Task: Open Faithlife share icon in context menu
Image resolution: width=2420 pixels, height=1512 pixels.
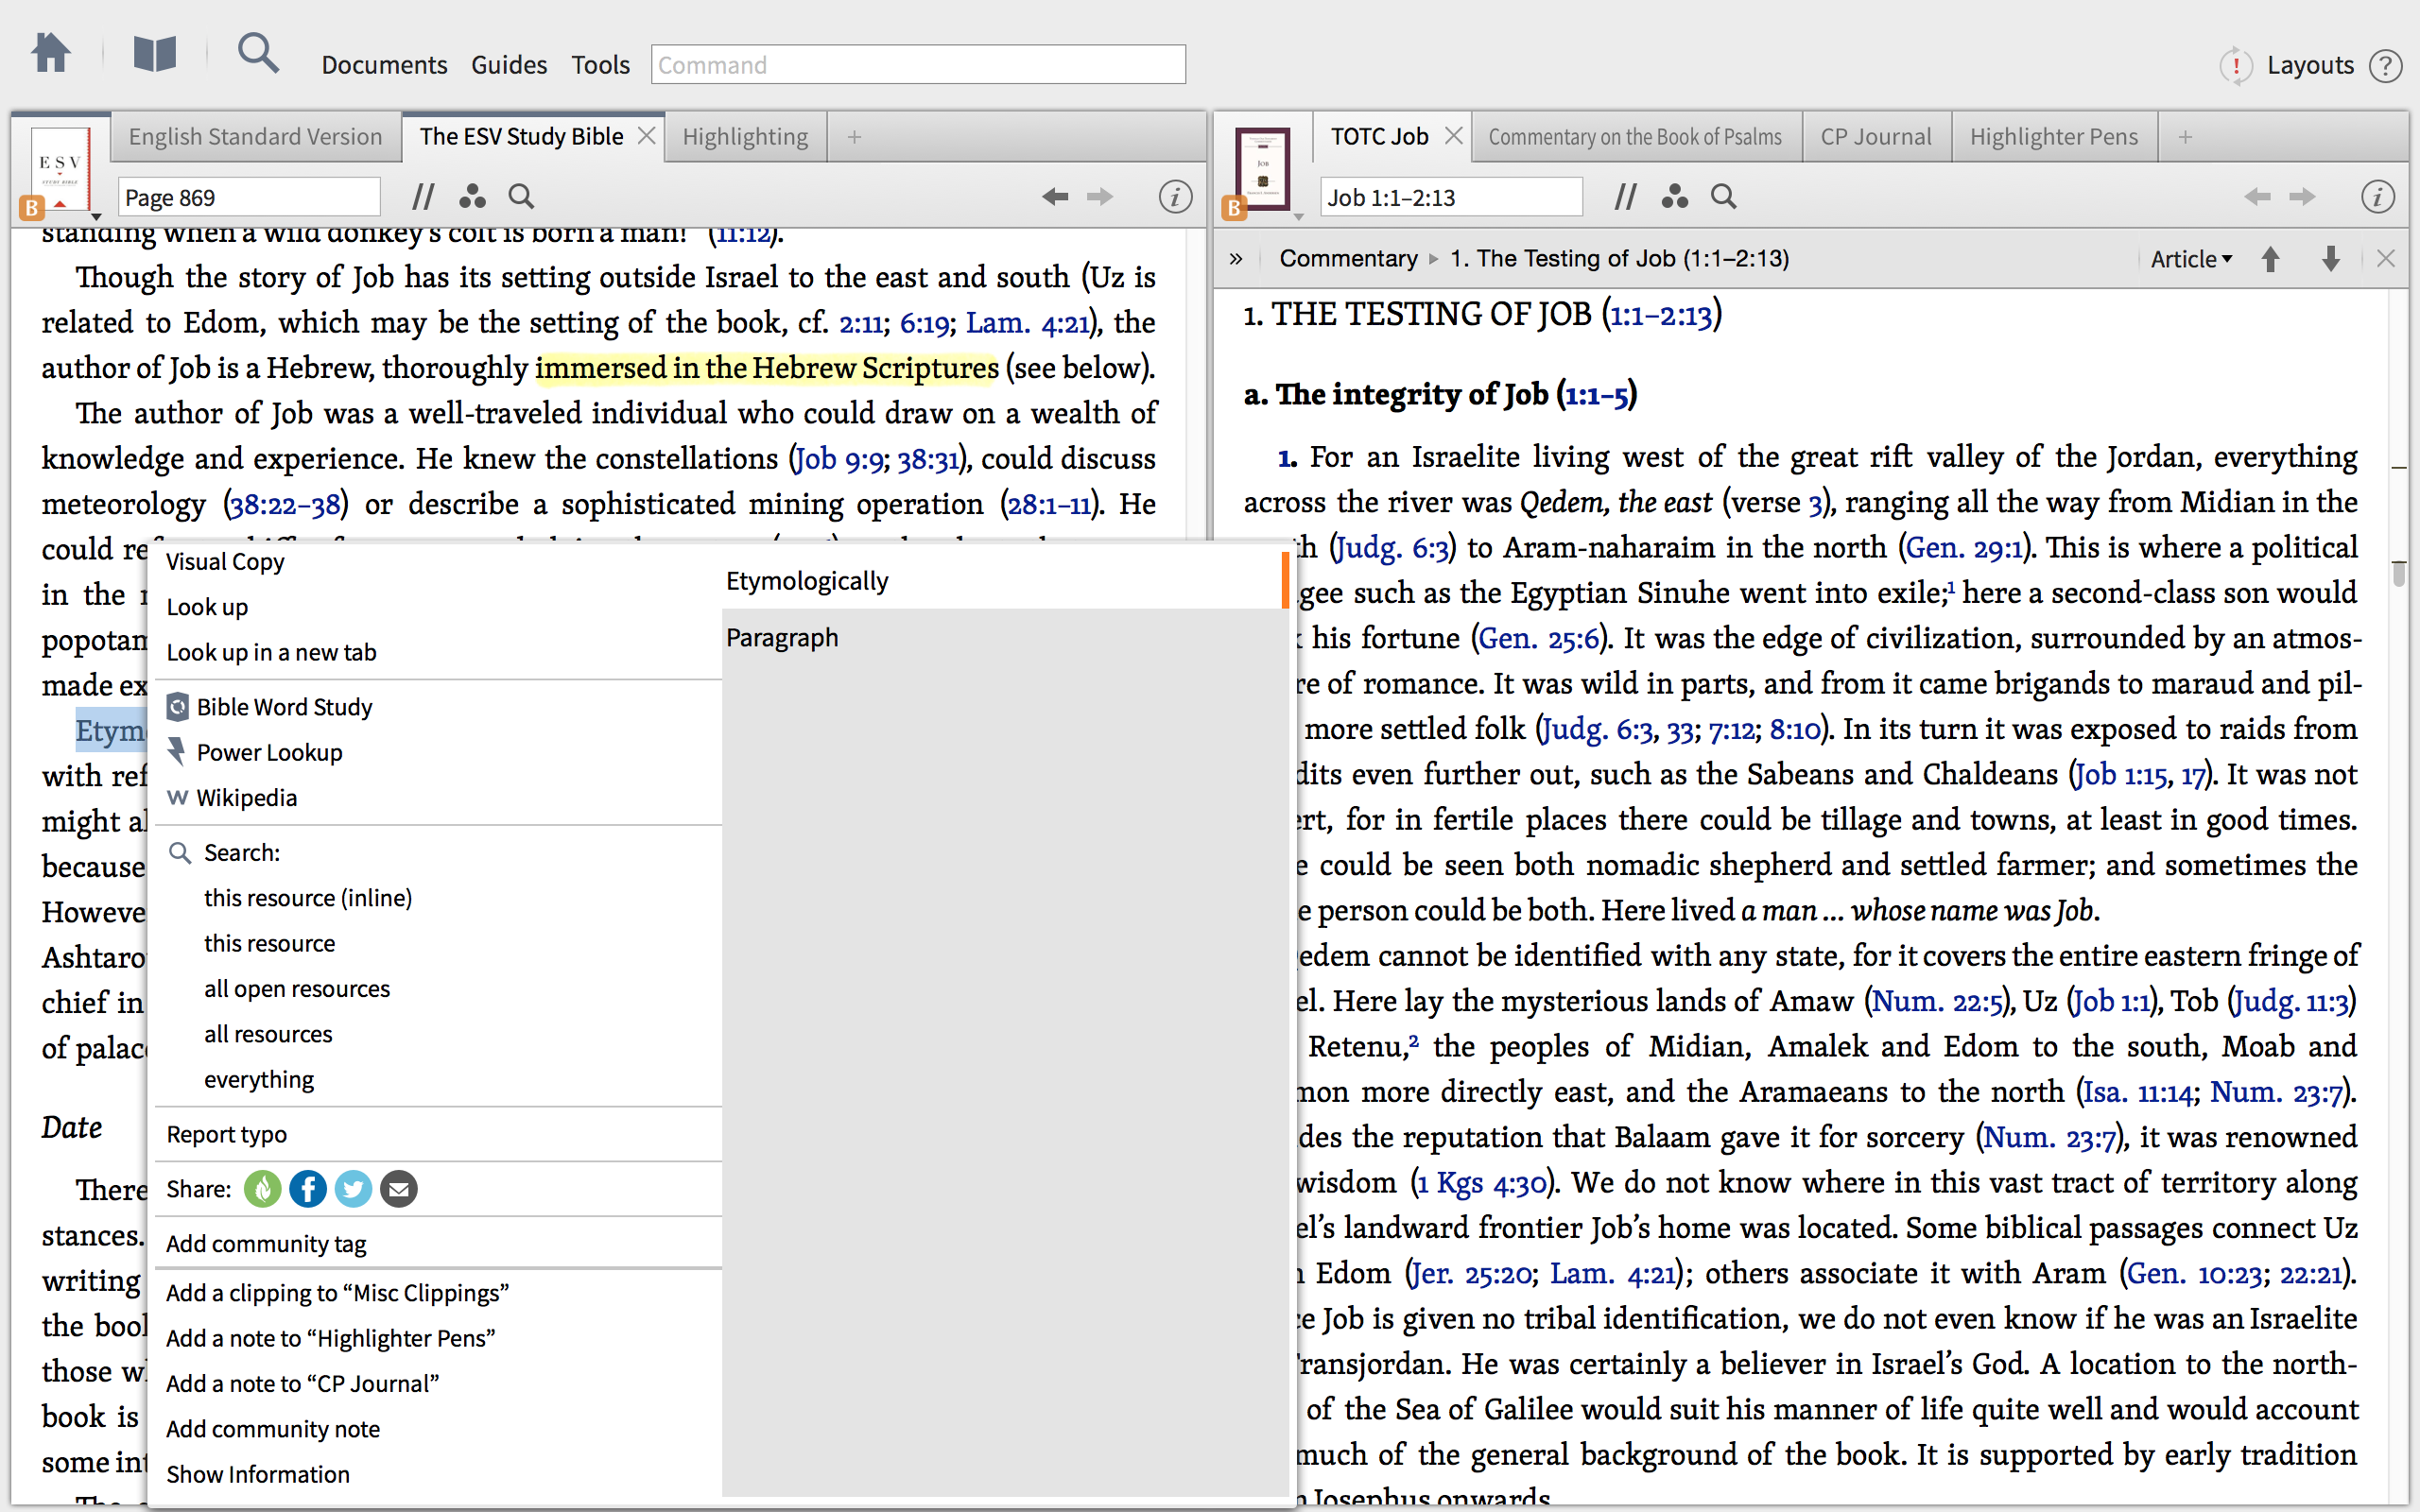Action: click(262, 1189)
